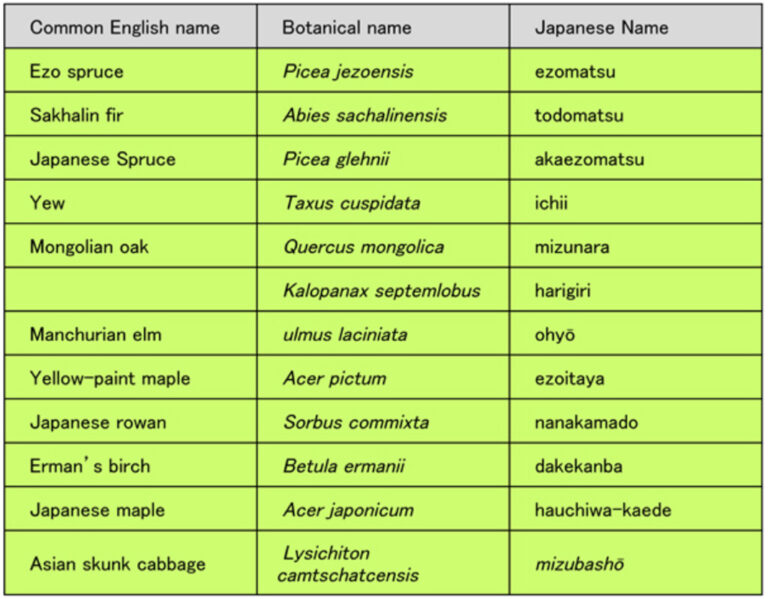The width and height of the screenshot is (768, 599).
Task: Click the "hauchiwa-kaede" cell
Action: (x=603, y=510)
